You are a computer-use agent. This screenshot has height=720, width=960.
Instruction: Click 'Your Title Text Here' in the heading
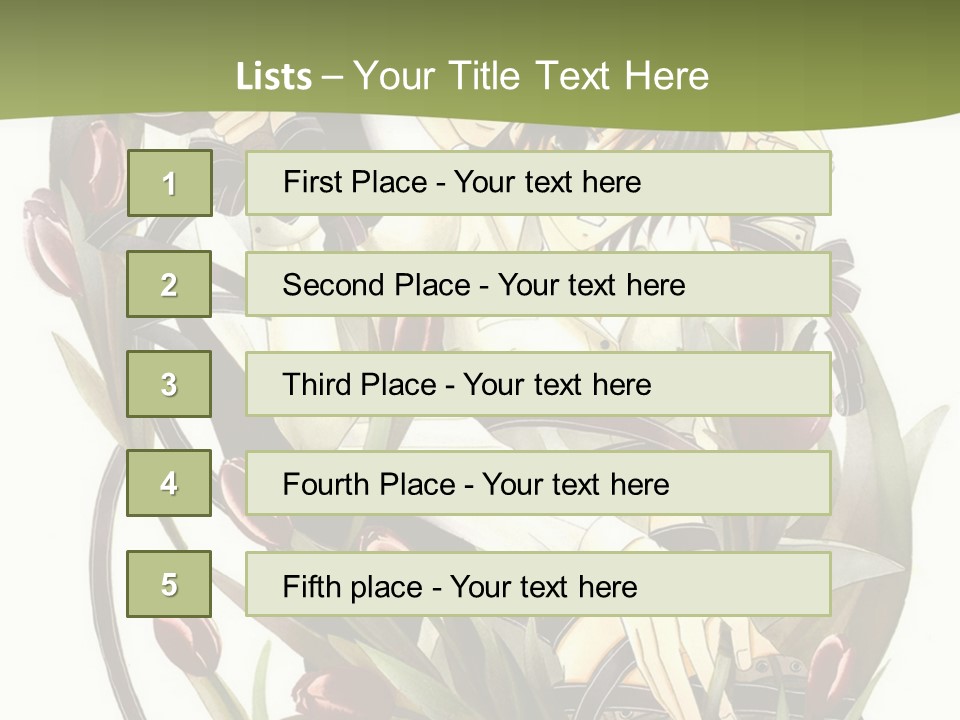coord(531,76)
